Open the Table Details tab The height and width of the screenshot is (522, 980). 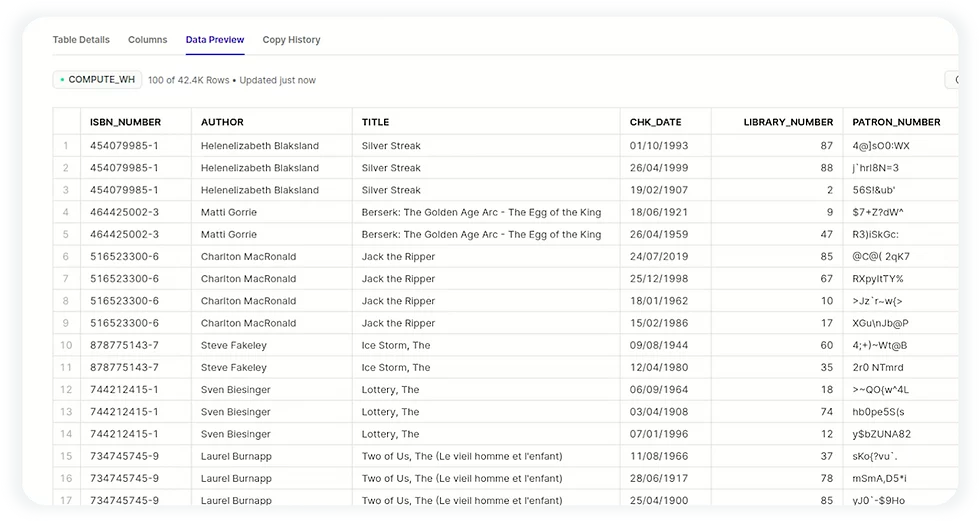[x=81, y=39]
